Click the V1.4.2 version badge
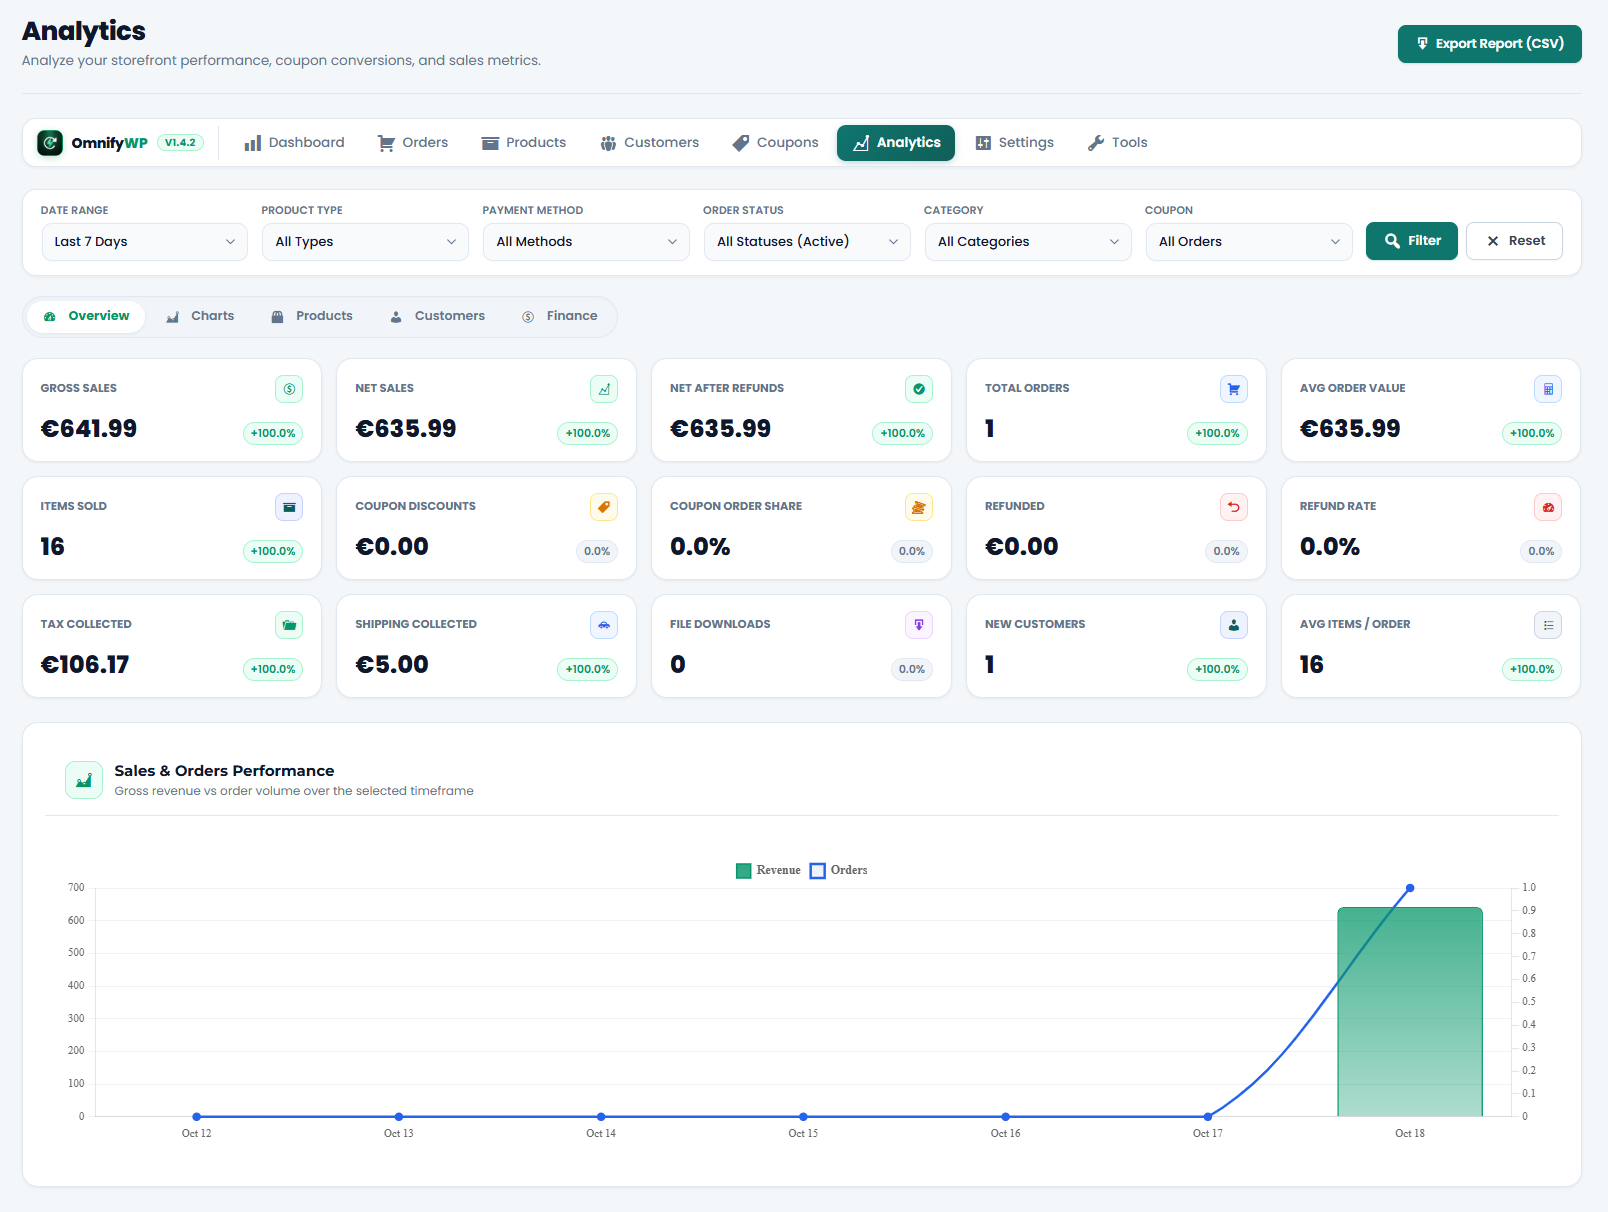The width and height of the screenshot is (1608, 1212). [181, 143]
